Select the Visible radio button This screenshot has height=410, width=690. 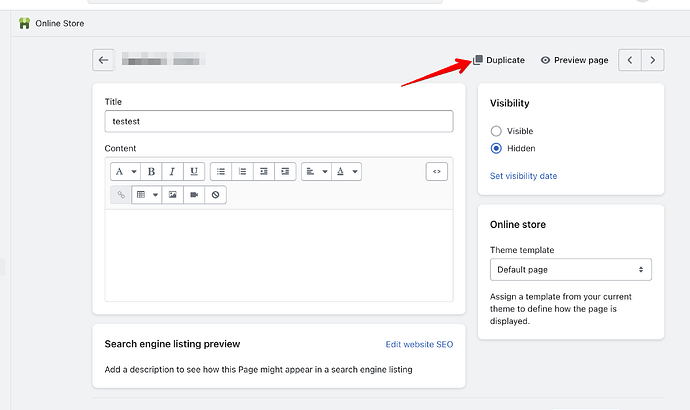tap(496, 131)
